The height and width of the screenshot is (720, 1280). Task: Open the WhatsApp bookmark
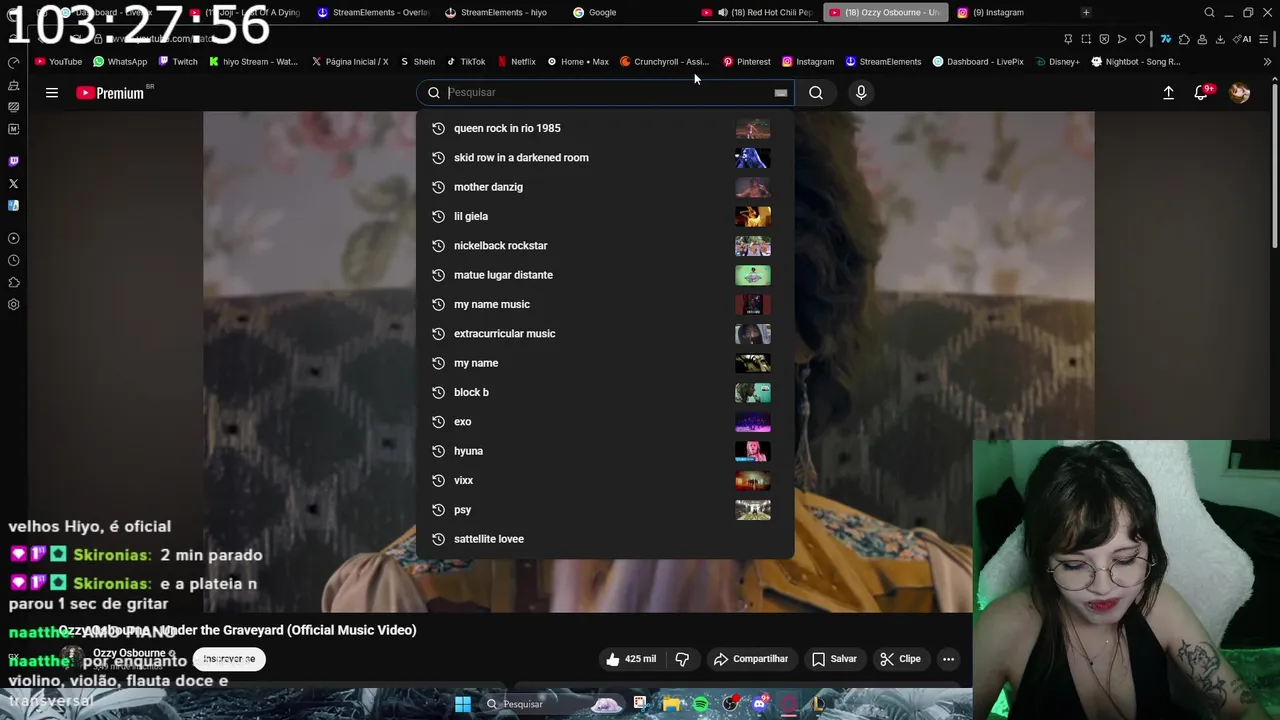(x=120, y=61)
